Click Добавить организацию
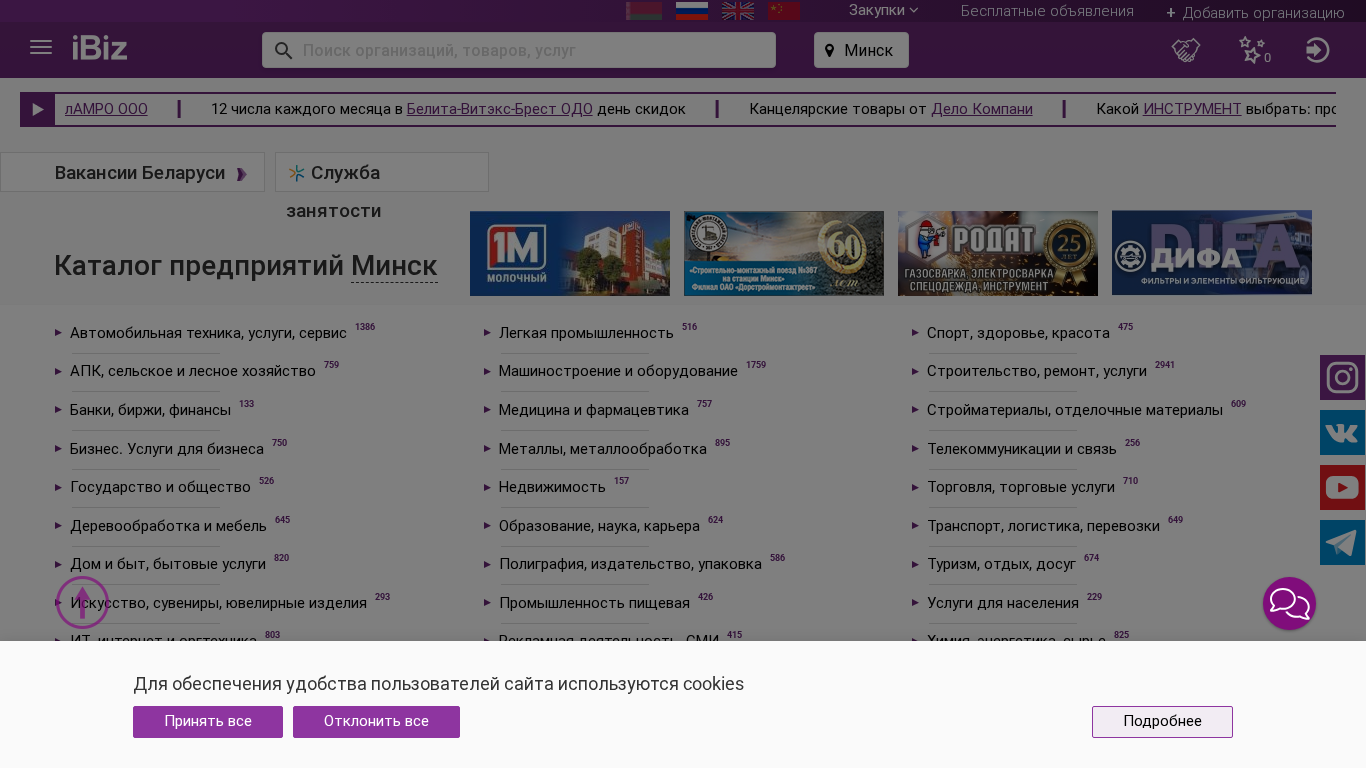This screenshot has height=768, width=1366. coord(1255,13)
